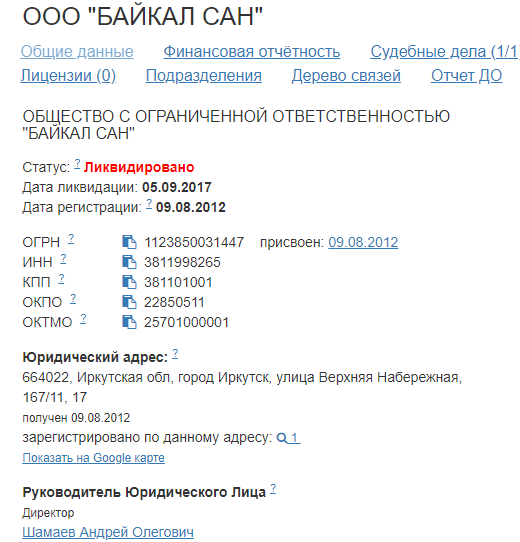Select the ОГРН number 1123850031447

click(x=194, y=242)
